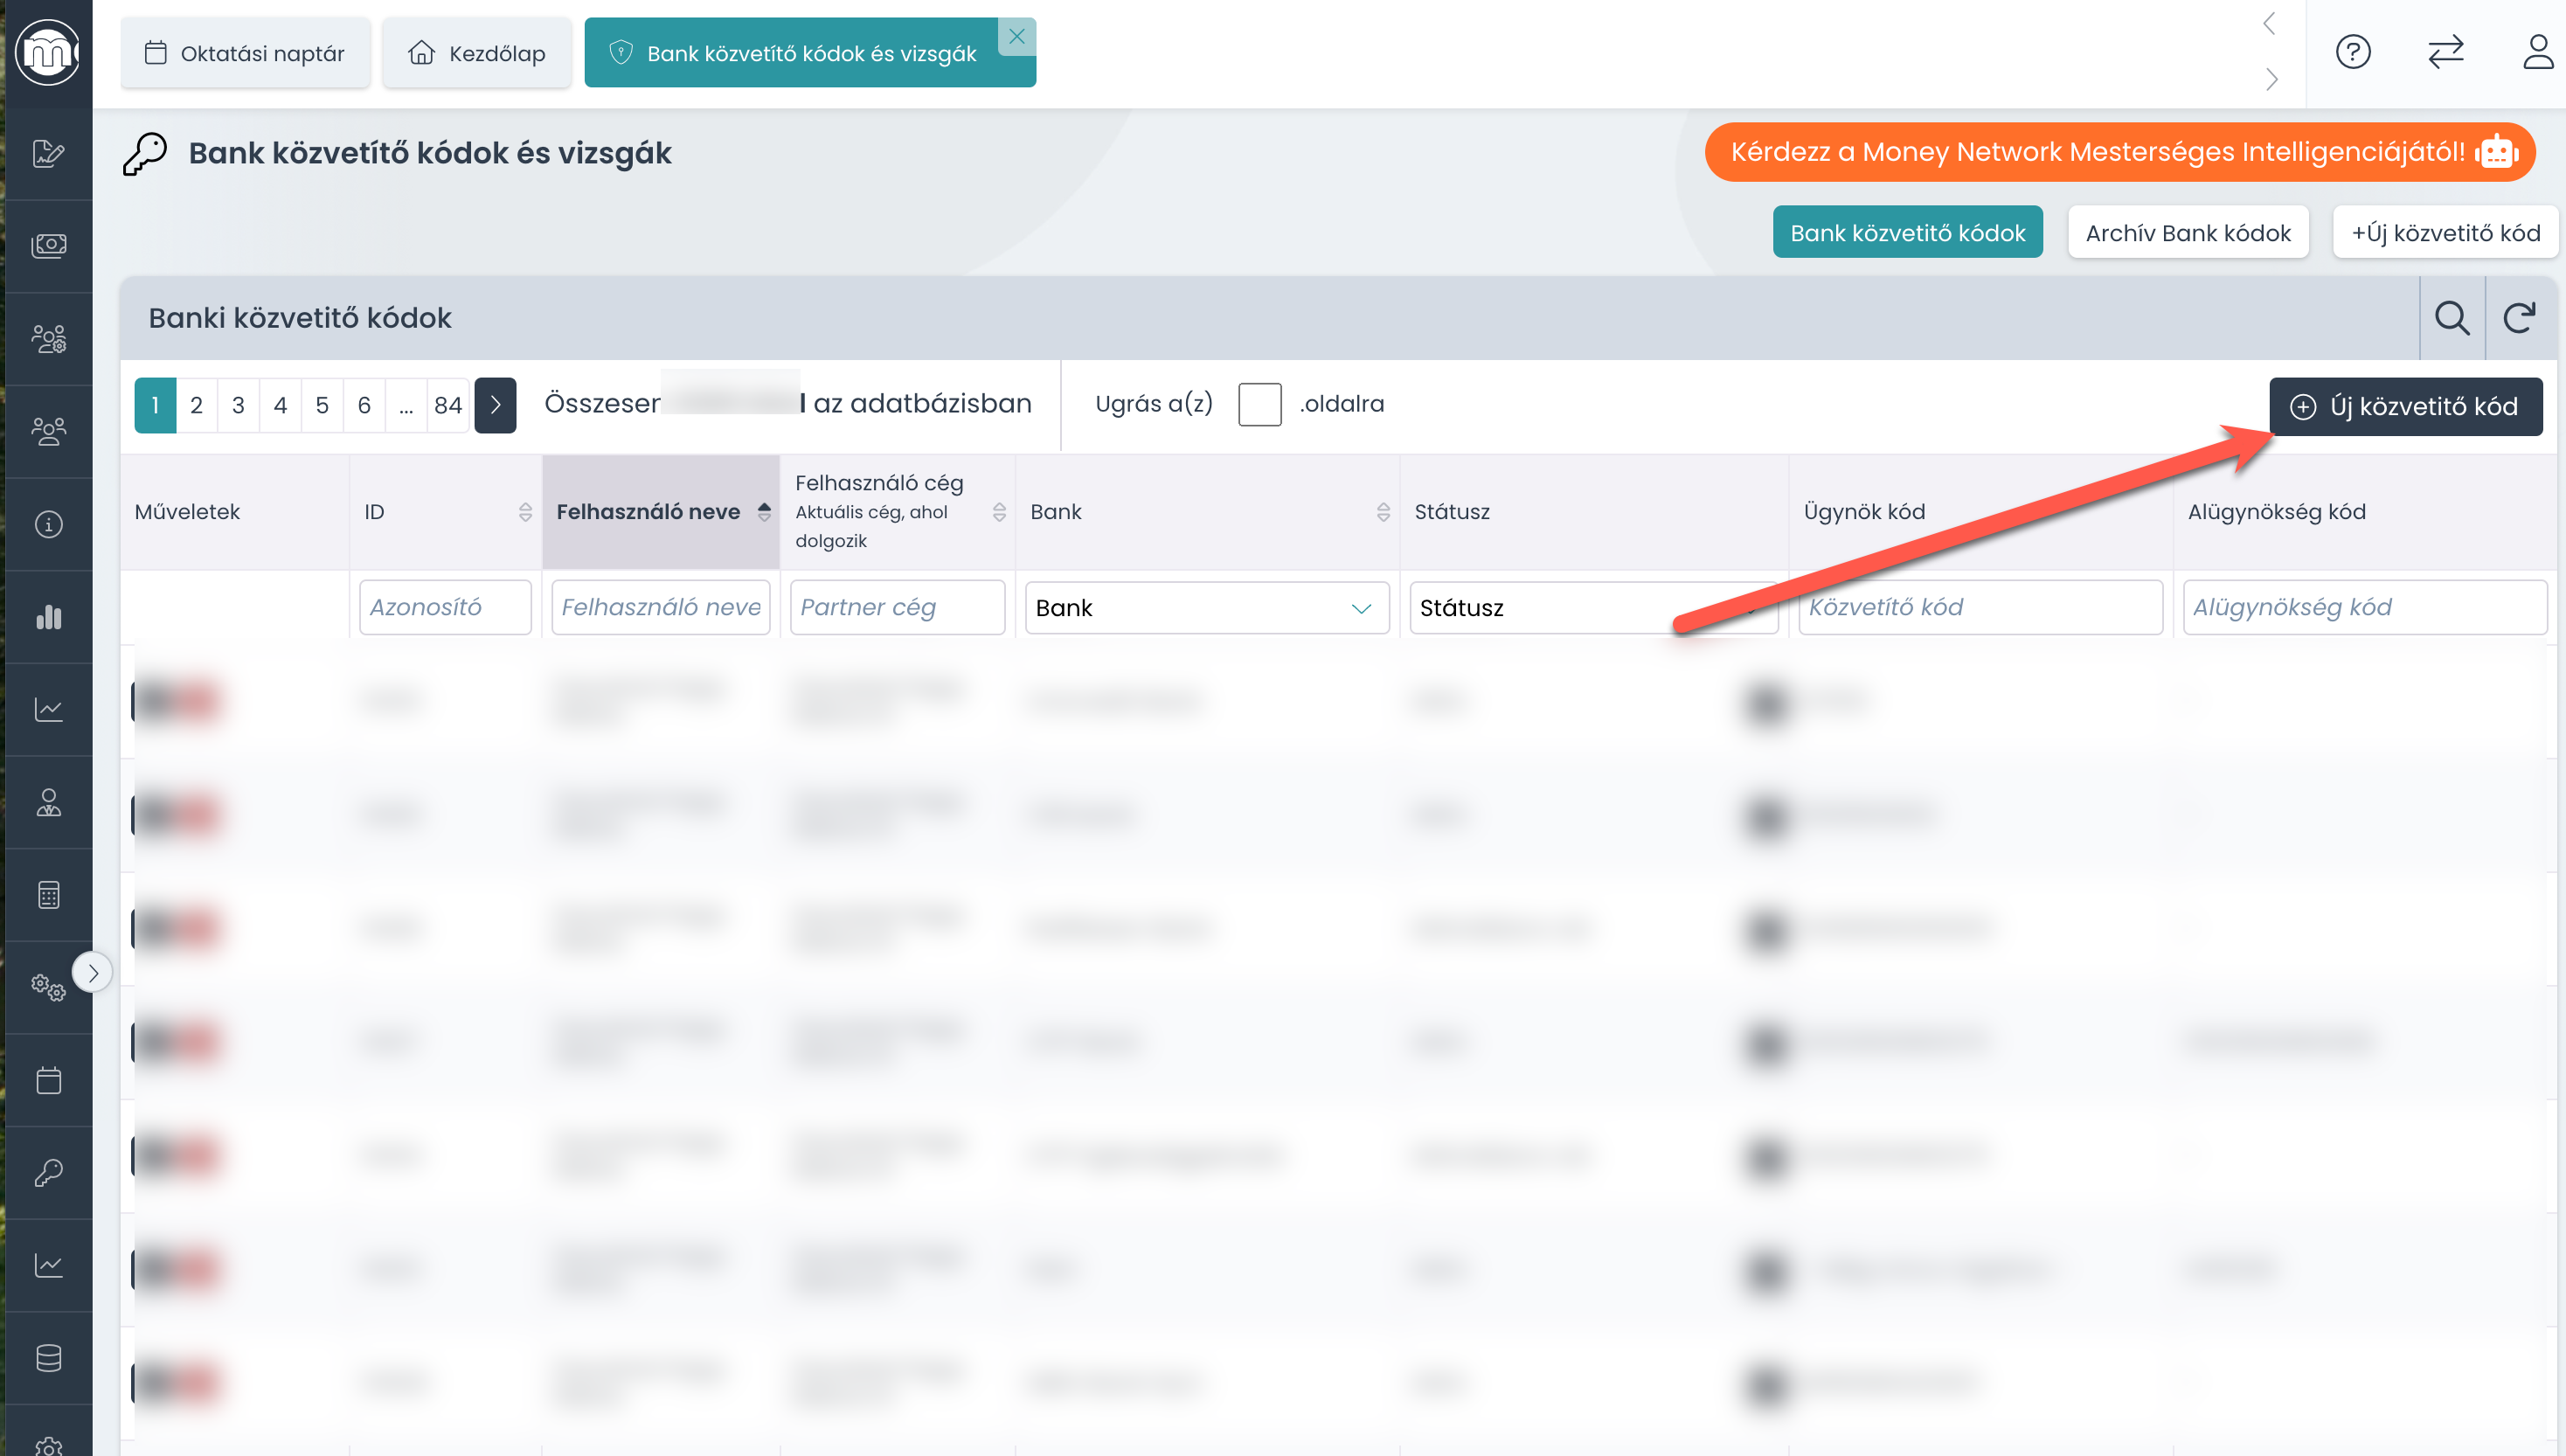Click the swap arrows icon in top bar
2566x1456 pixels.
2445,52
